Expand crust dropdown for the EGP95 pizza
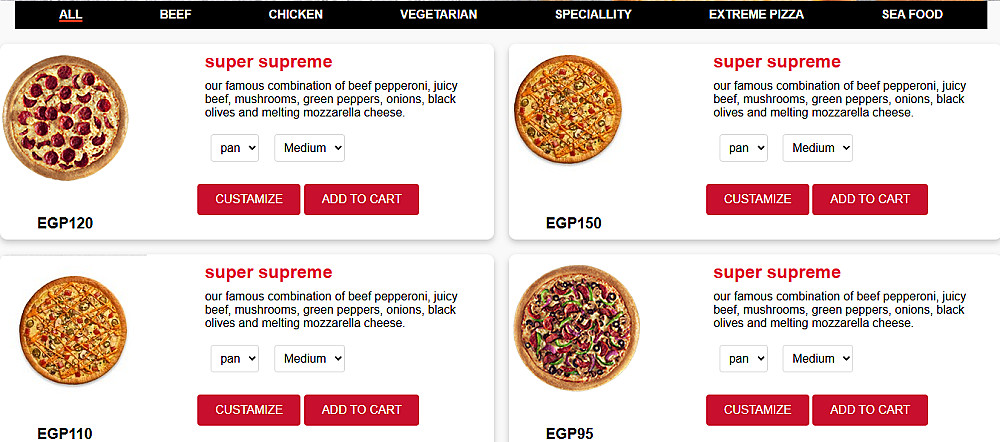 743,359
